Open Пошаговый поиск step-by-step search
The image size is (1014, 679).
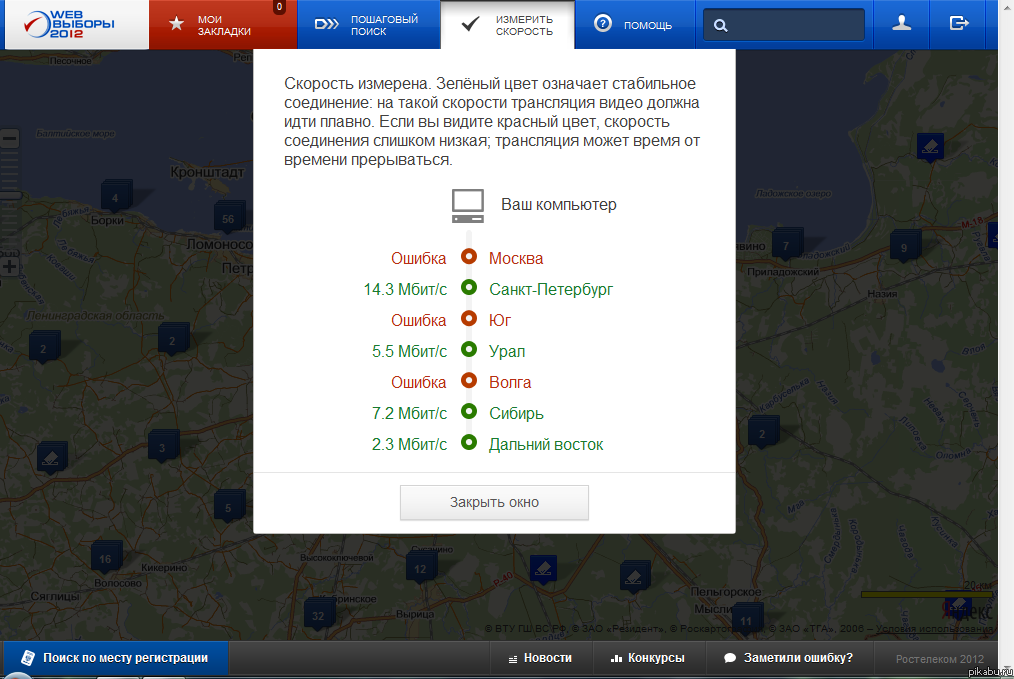pyautogui.click(x=368, y=25)
